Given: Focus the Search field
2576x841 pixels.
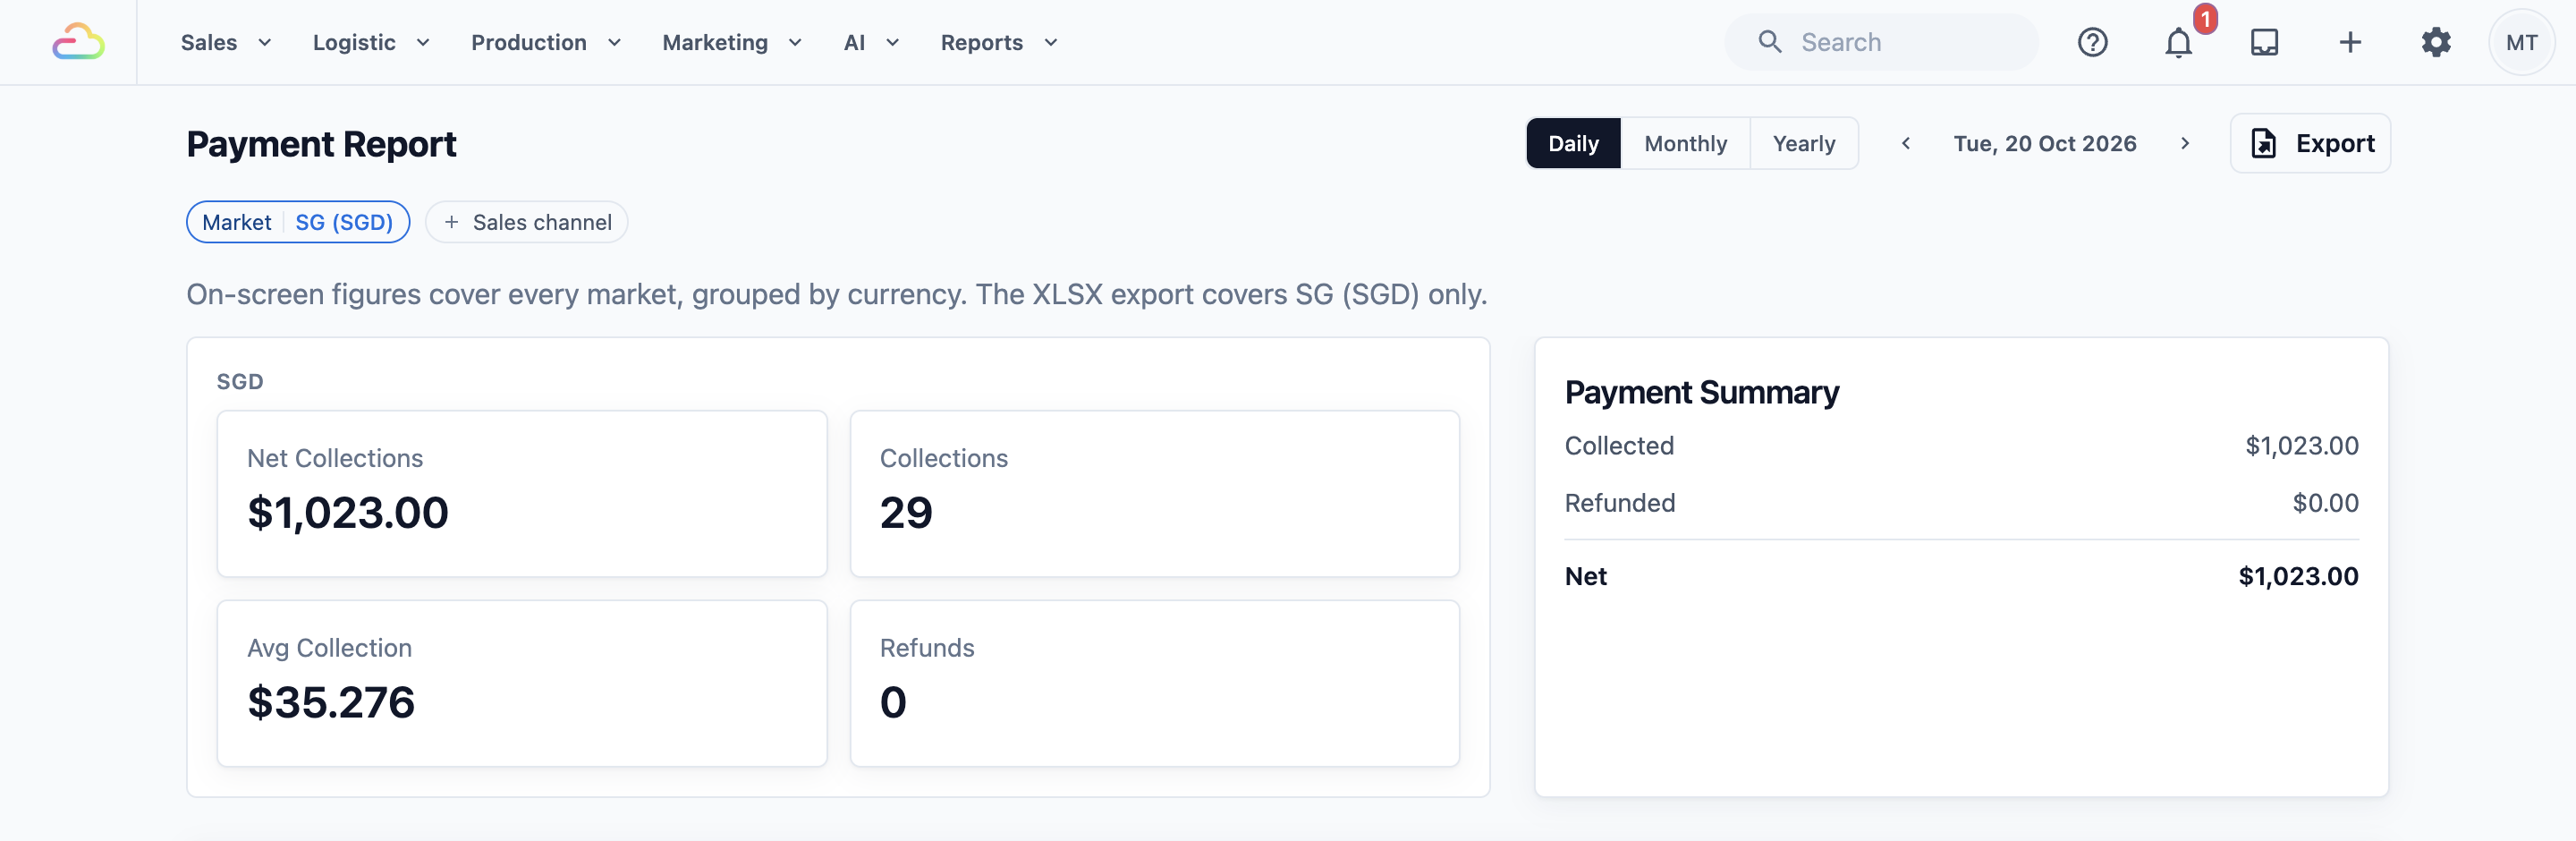Looking at the screenshot, I should click(1881, 42).
